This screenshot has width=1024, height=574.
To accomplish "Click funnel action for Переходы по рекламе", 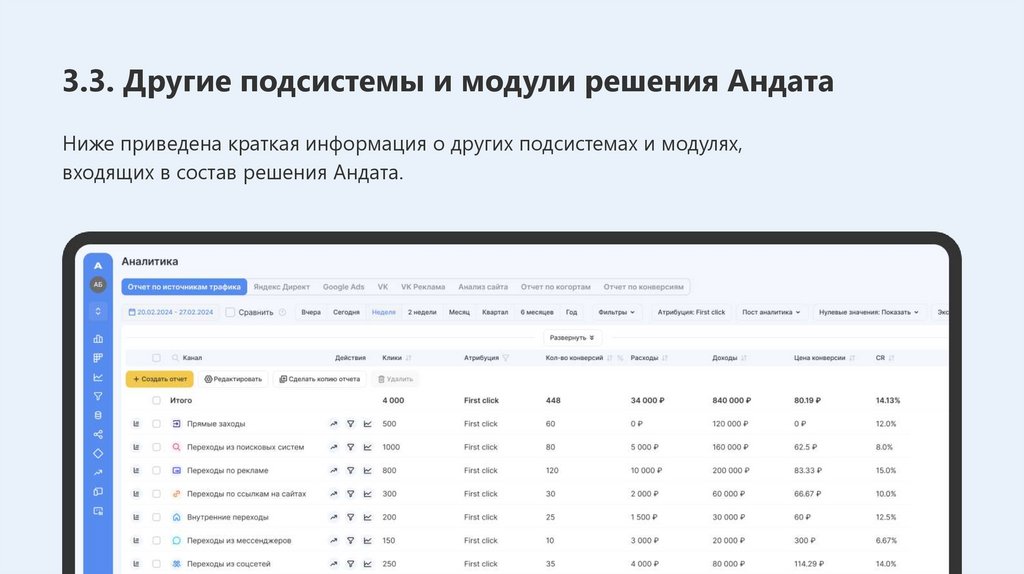I will [351, 470].
